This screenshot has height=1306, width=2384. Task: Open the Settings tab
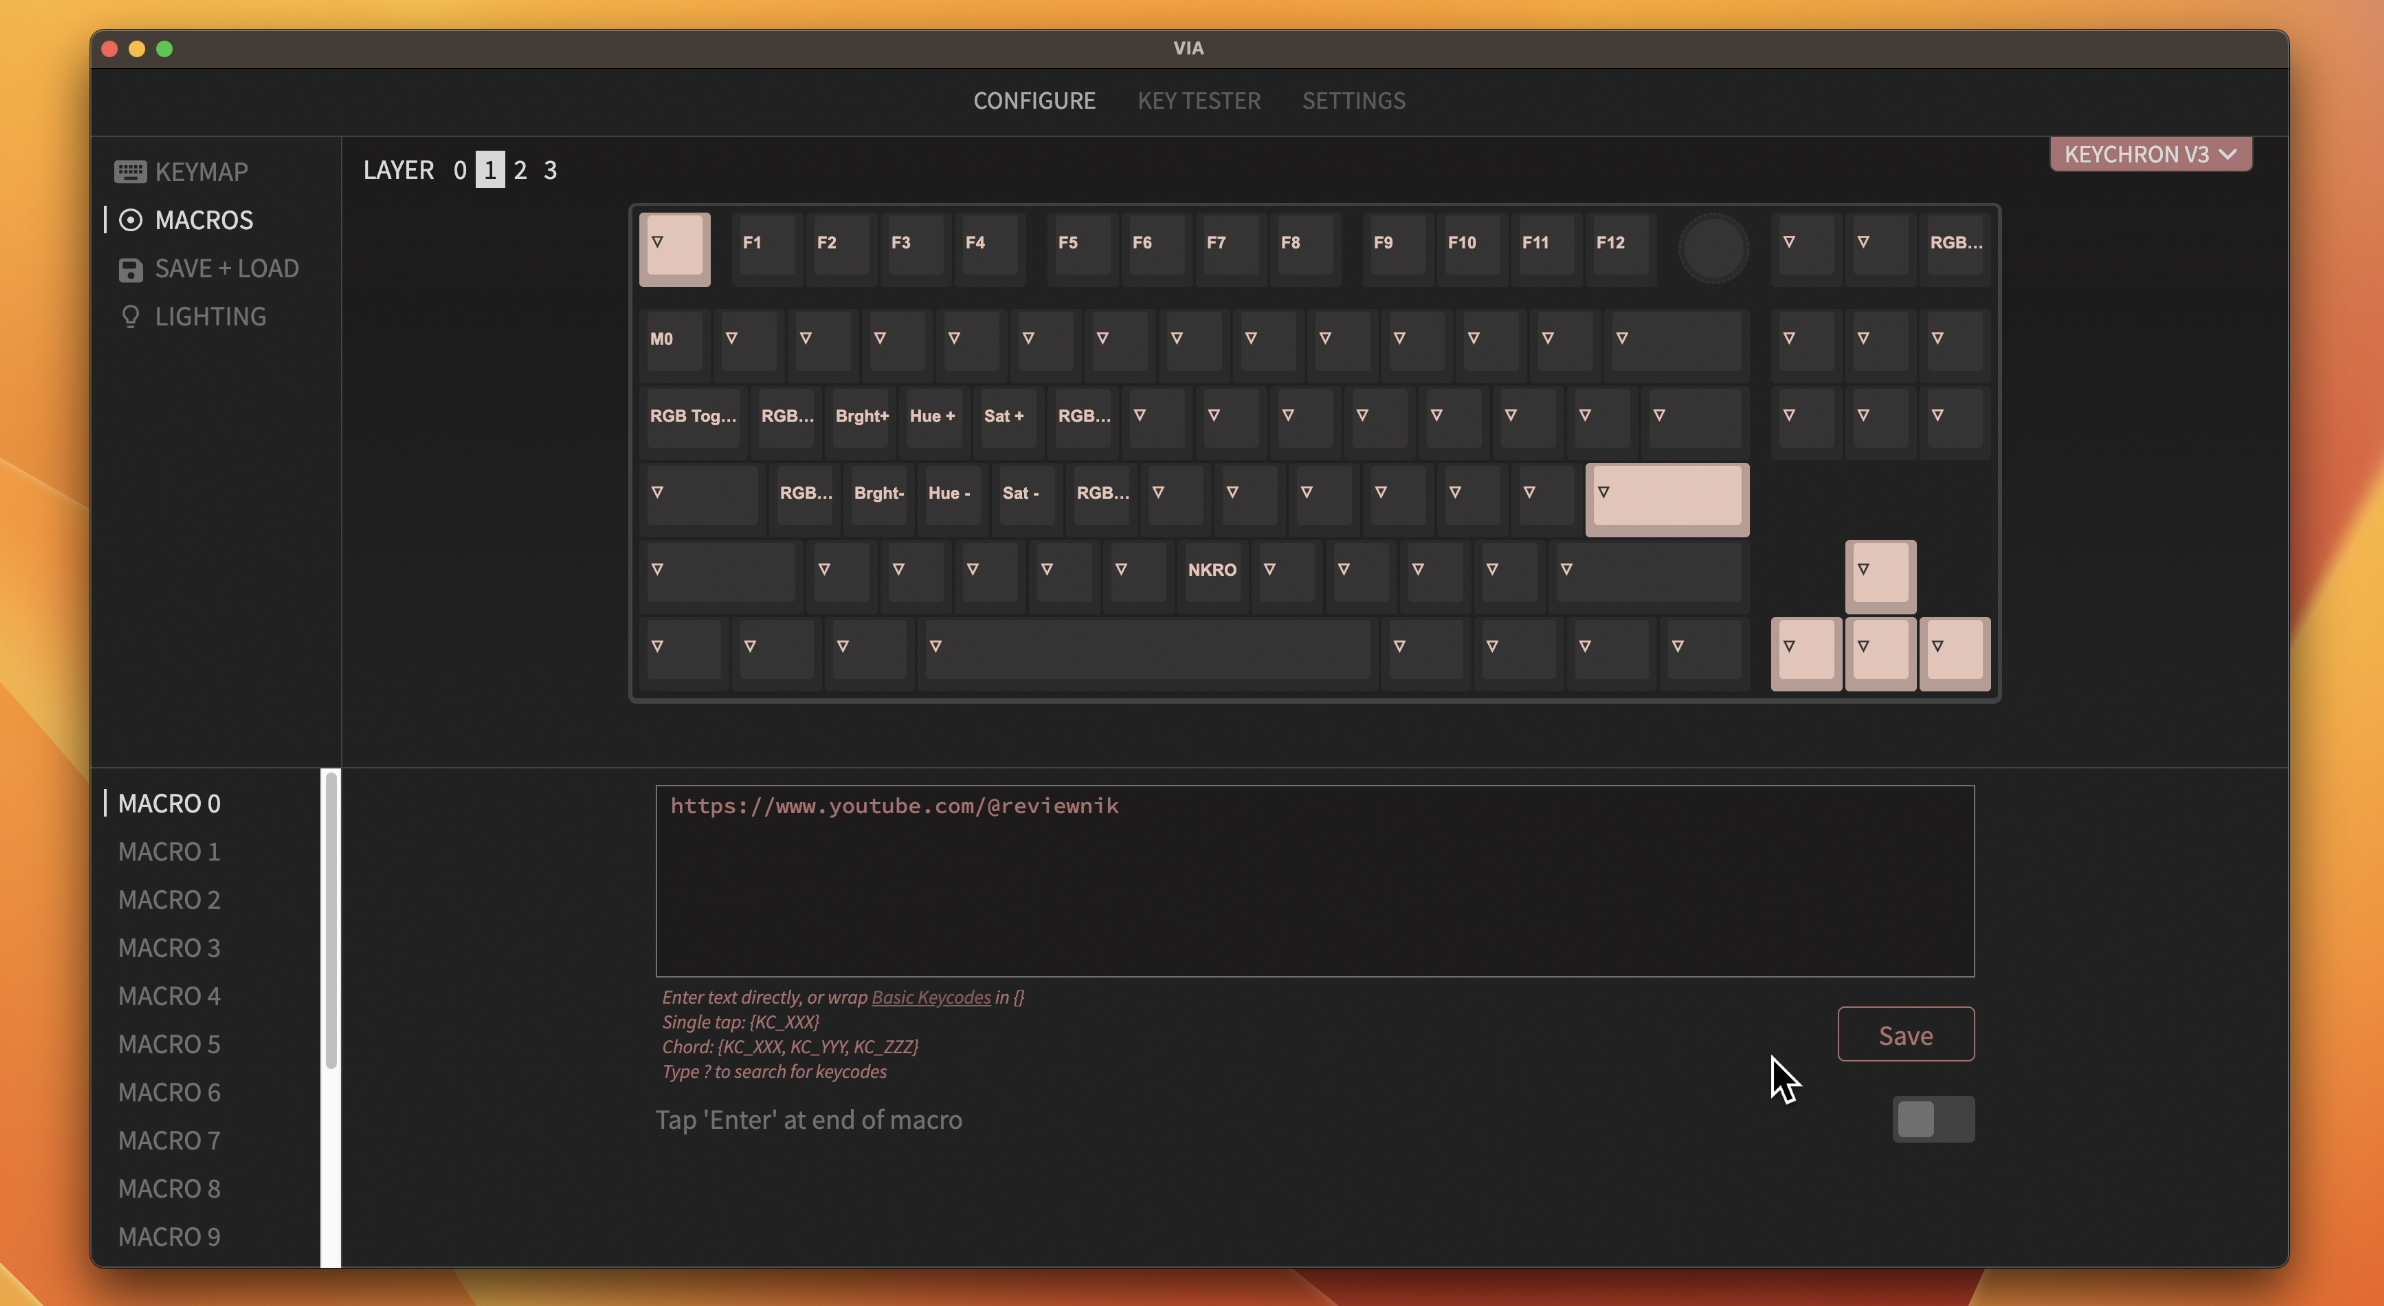click(1353, 101)
